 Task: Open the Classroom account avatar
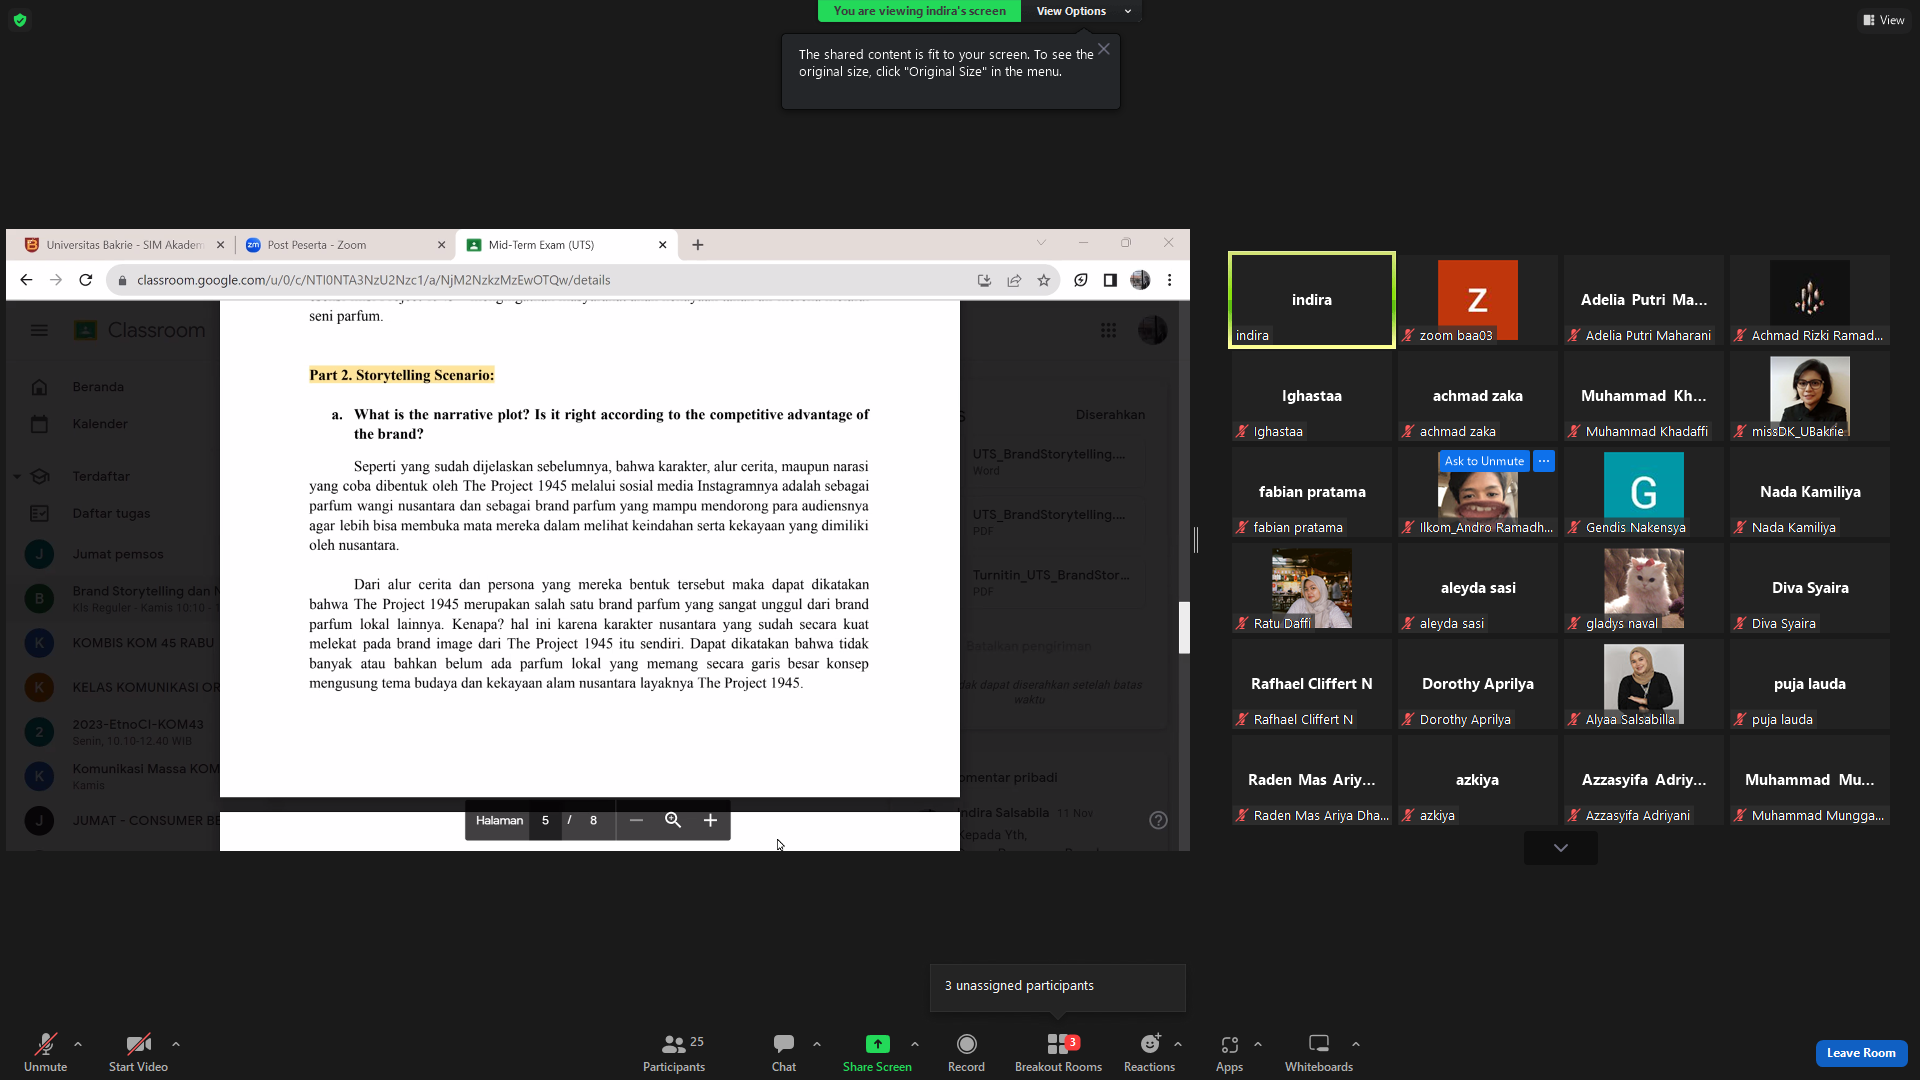(1153, 330)
